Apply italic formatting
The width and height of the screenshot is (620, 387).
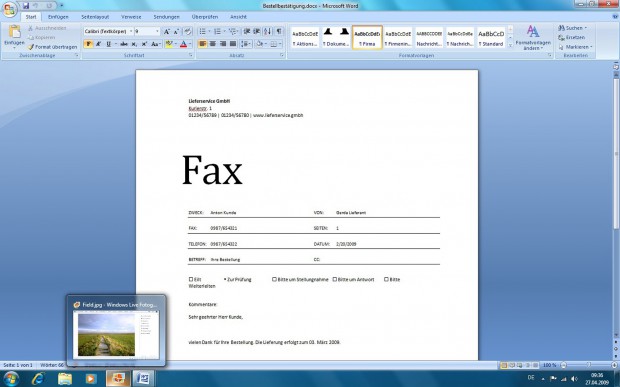coord(98,44)
